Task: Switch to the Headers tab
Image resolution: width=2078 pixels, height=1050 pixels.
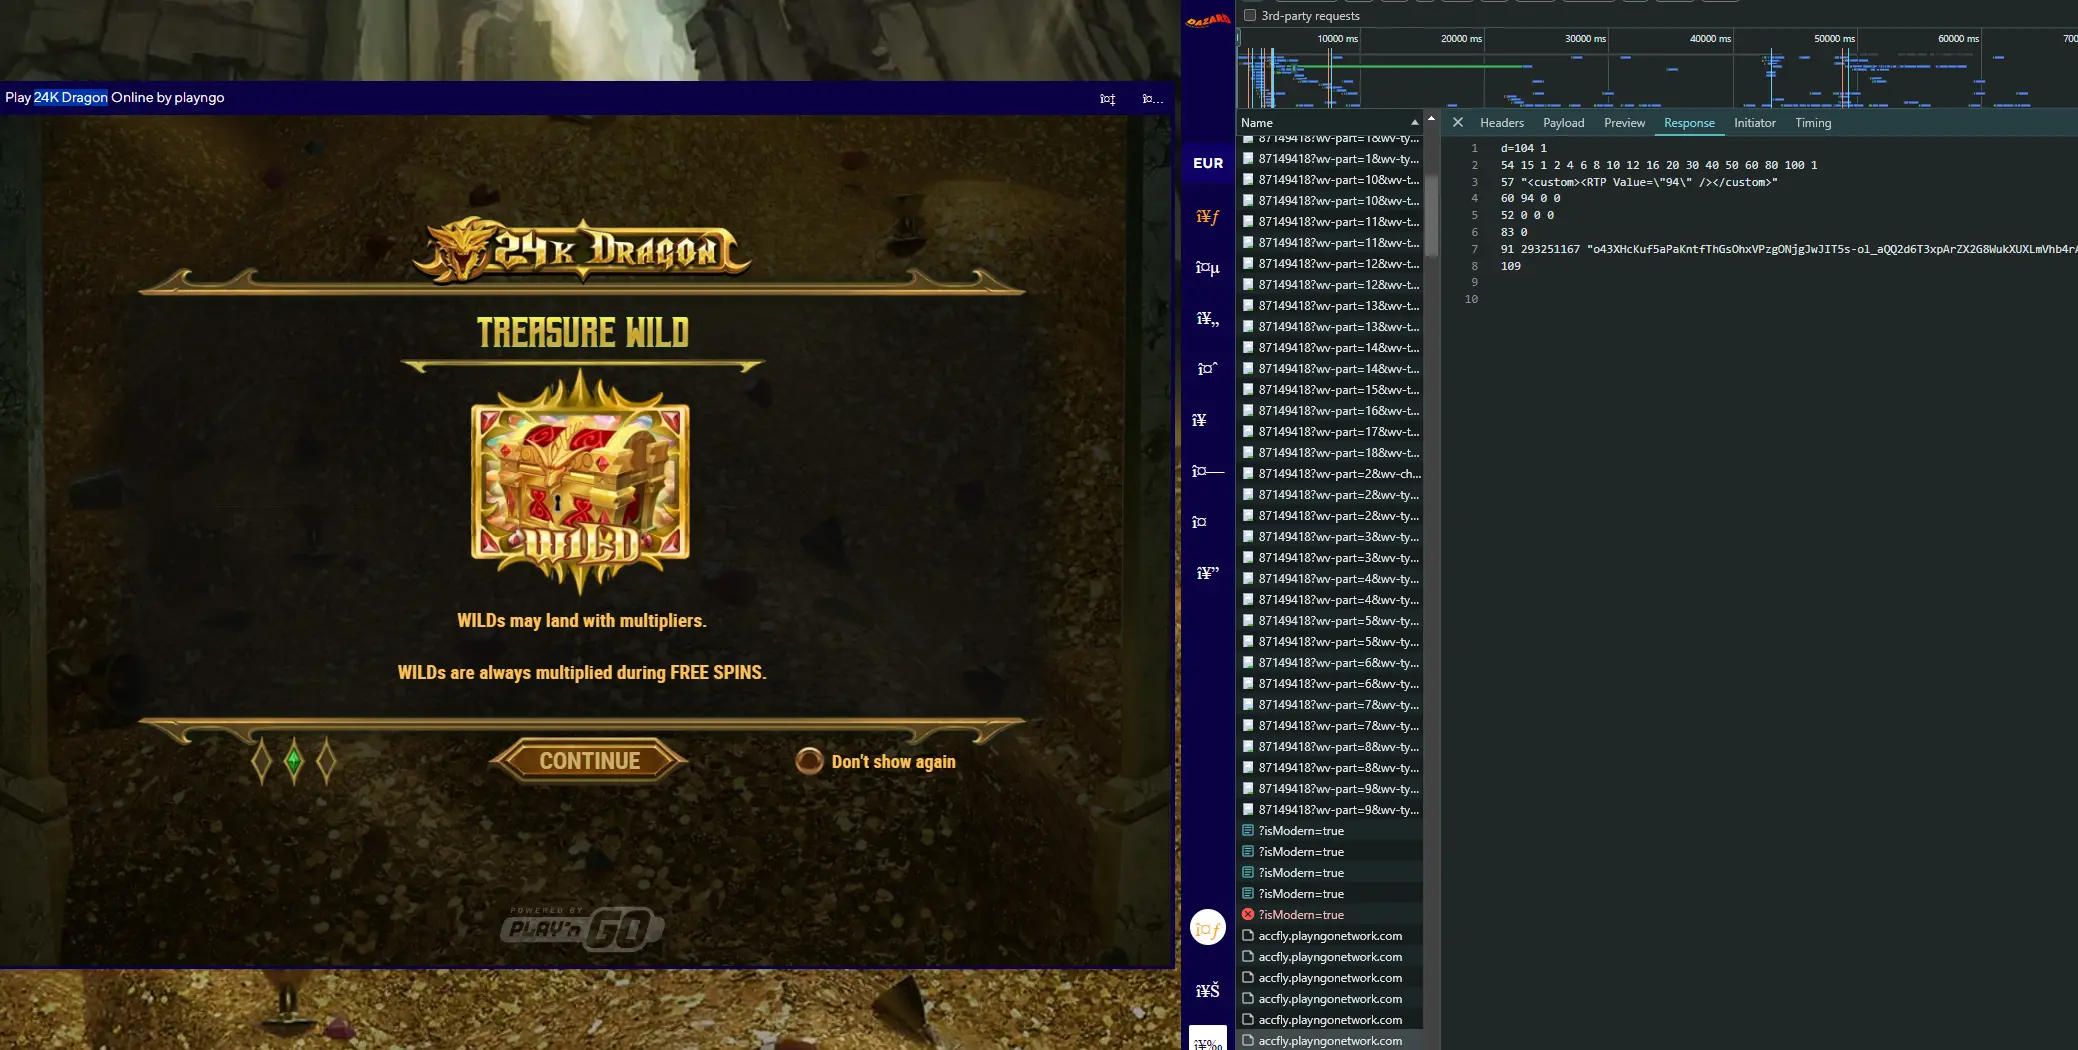Action: (1502, 123)
